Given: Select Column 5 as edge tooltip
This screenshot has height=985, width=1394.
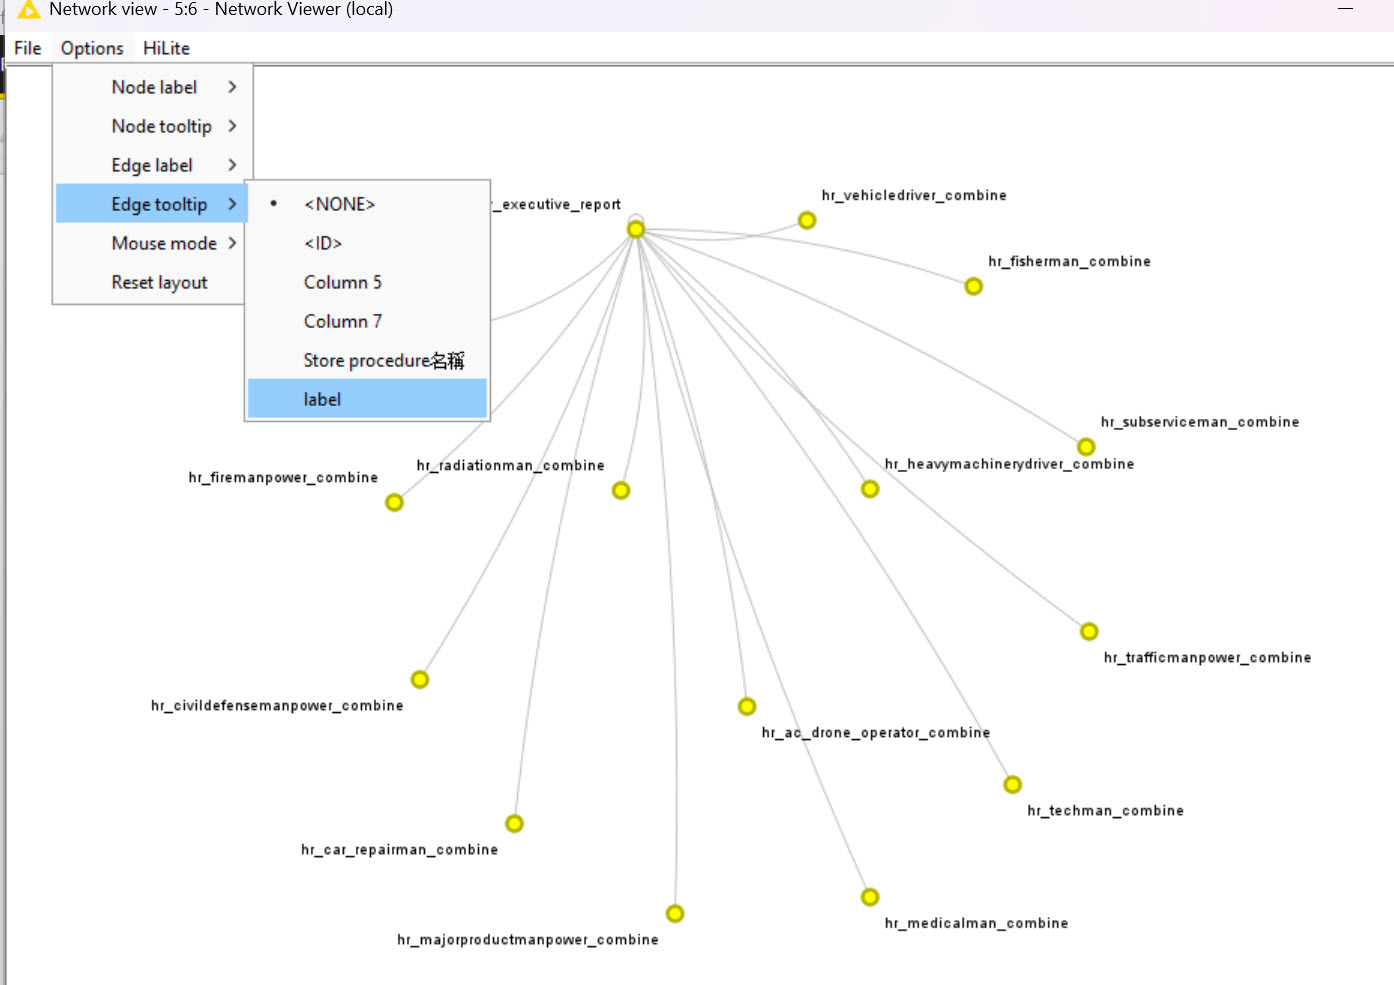Looking at the screenshot, I should (x=367, y=282).
